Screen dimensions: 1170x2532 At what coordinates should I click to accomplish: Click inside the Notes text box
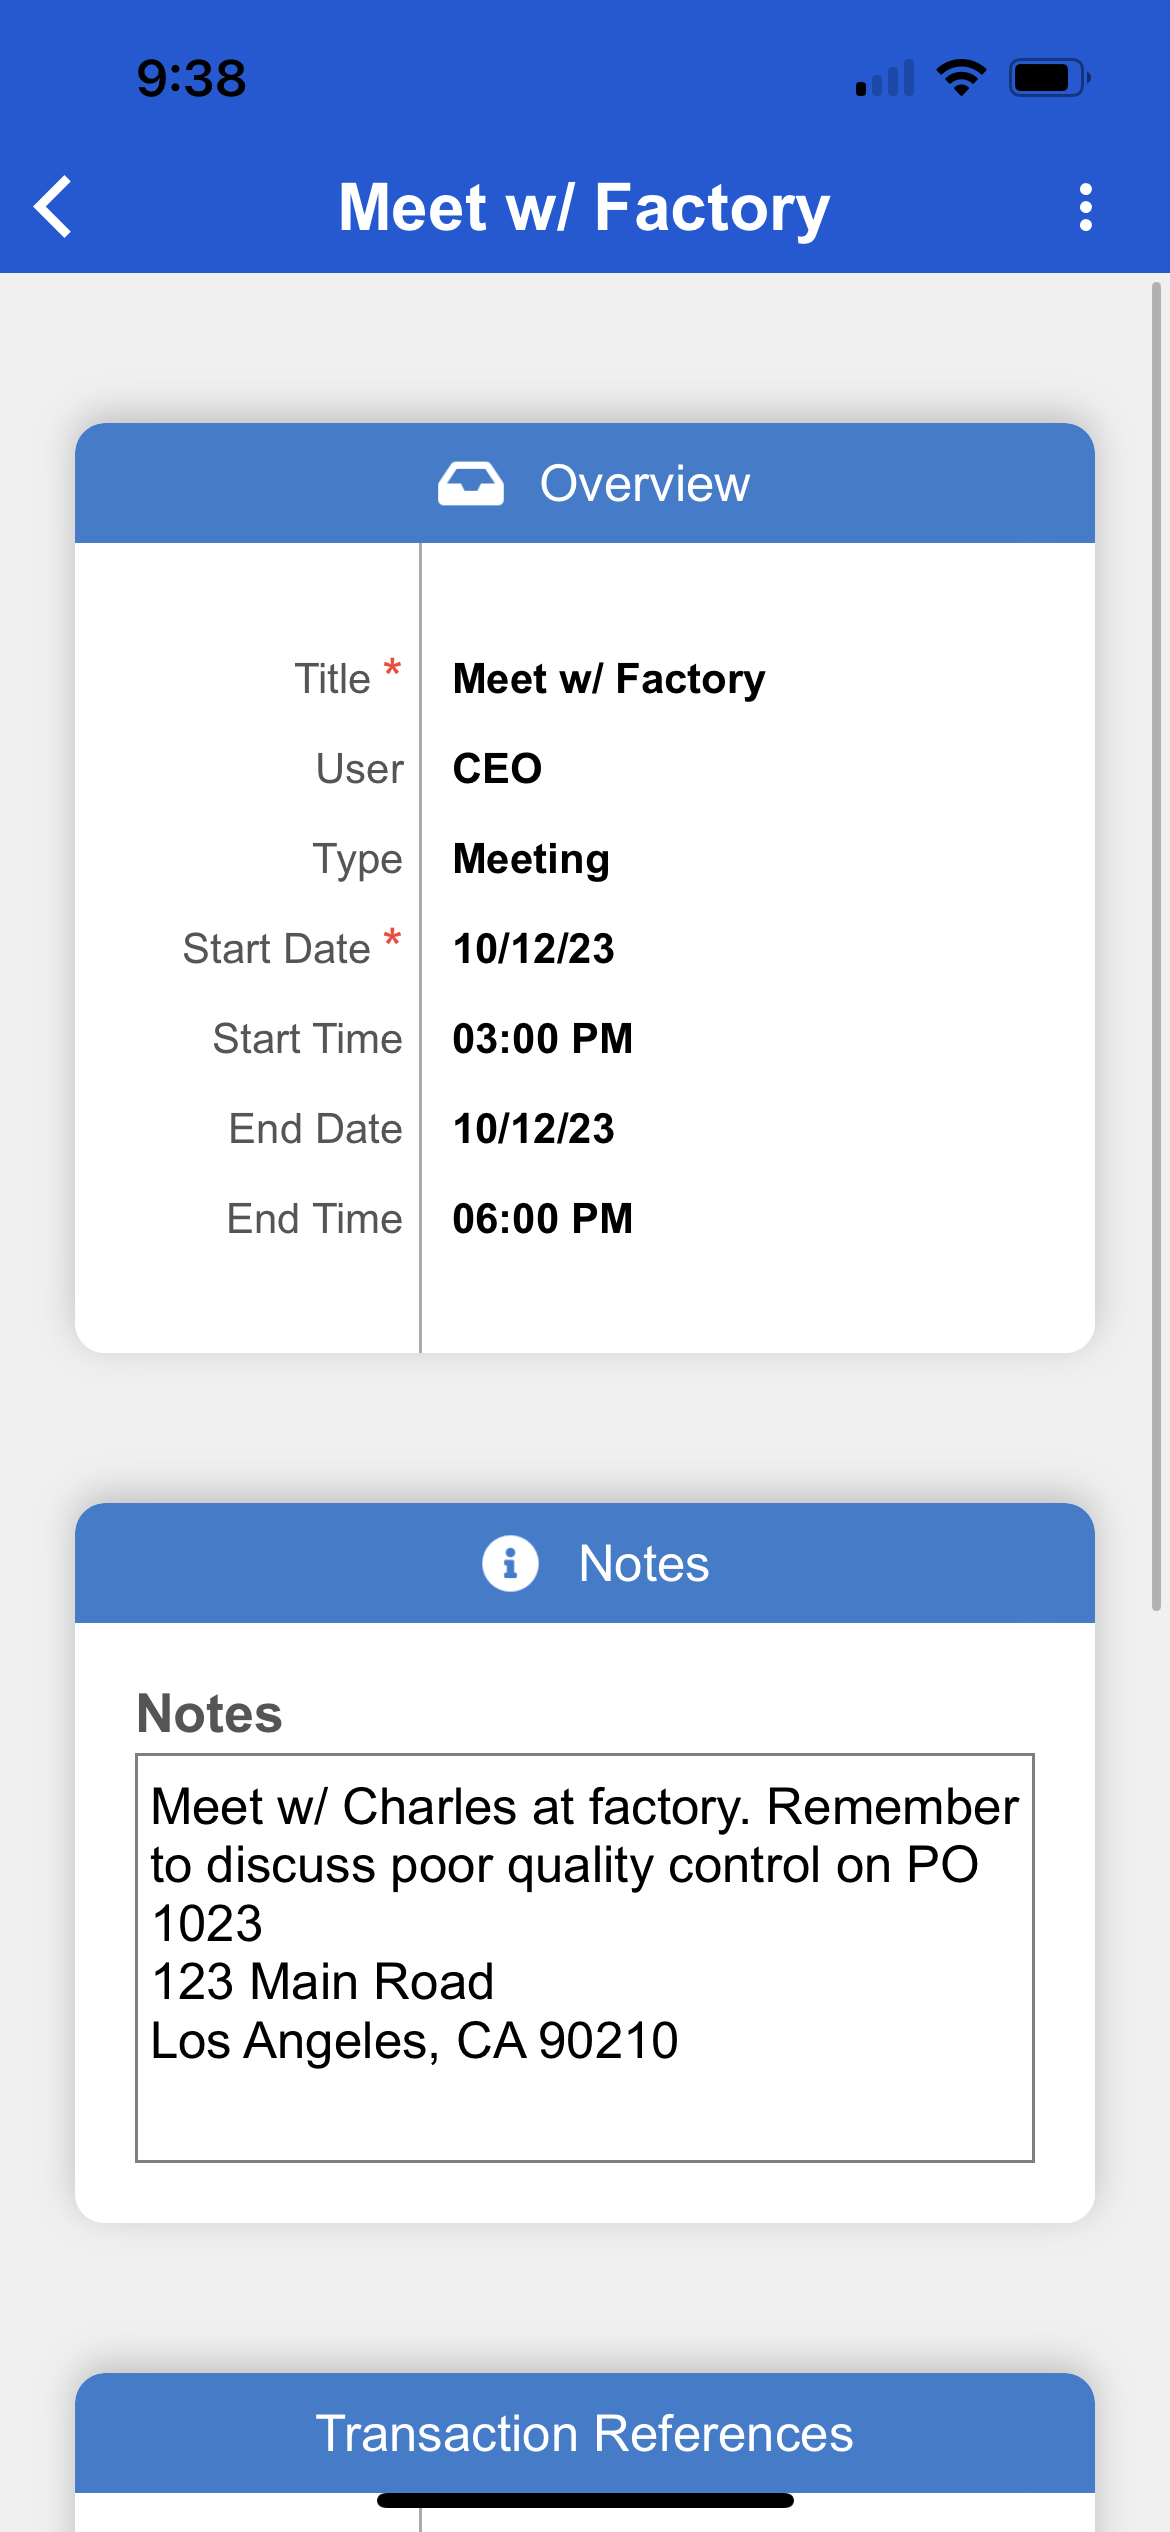tap(585, 1958)
